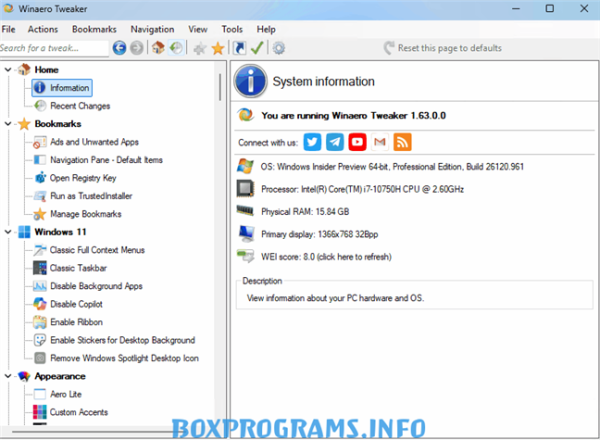Click the gear settings toolbar icon
Screen dimensions: 600x440
279,48
